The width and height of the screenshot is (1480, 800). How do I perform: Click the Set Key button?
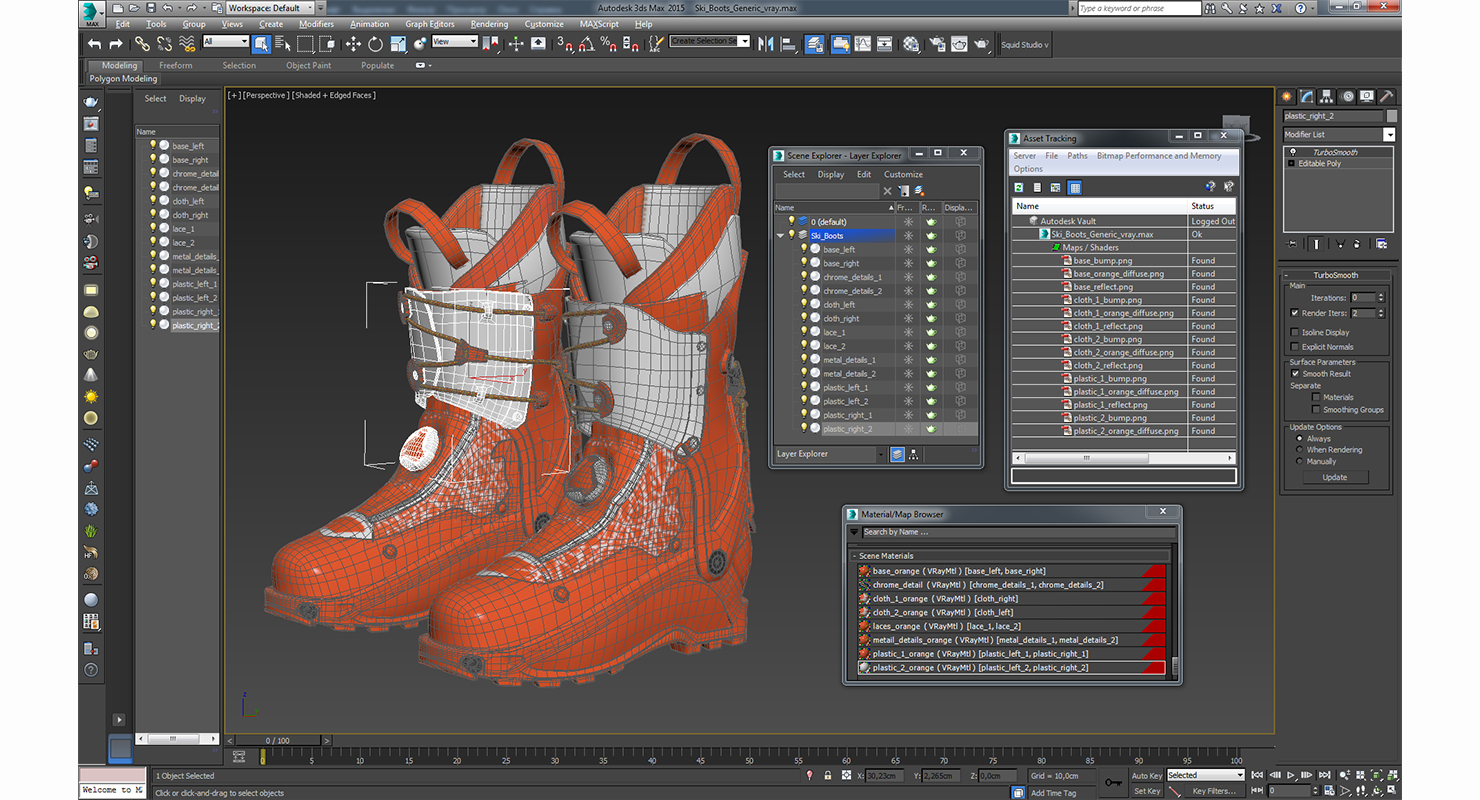coord(1147,791)
